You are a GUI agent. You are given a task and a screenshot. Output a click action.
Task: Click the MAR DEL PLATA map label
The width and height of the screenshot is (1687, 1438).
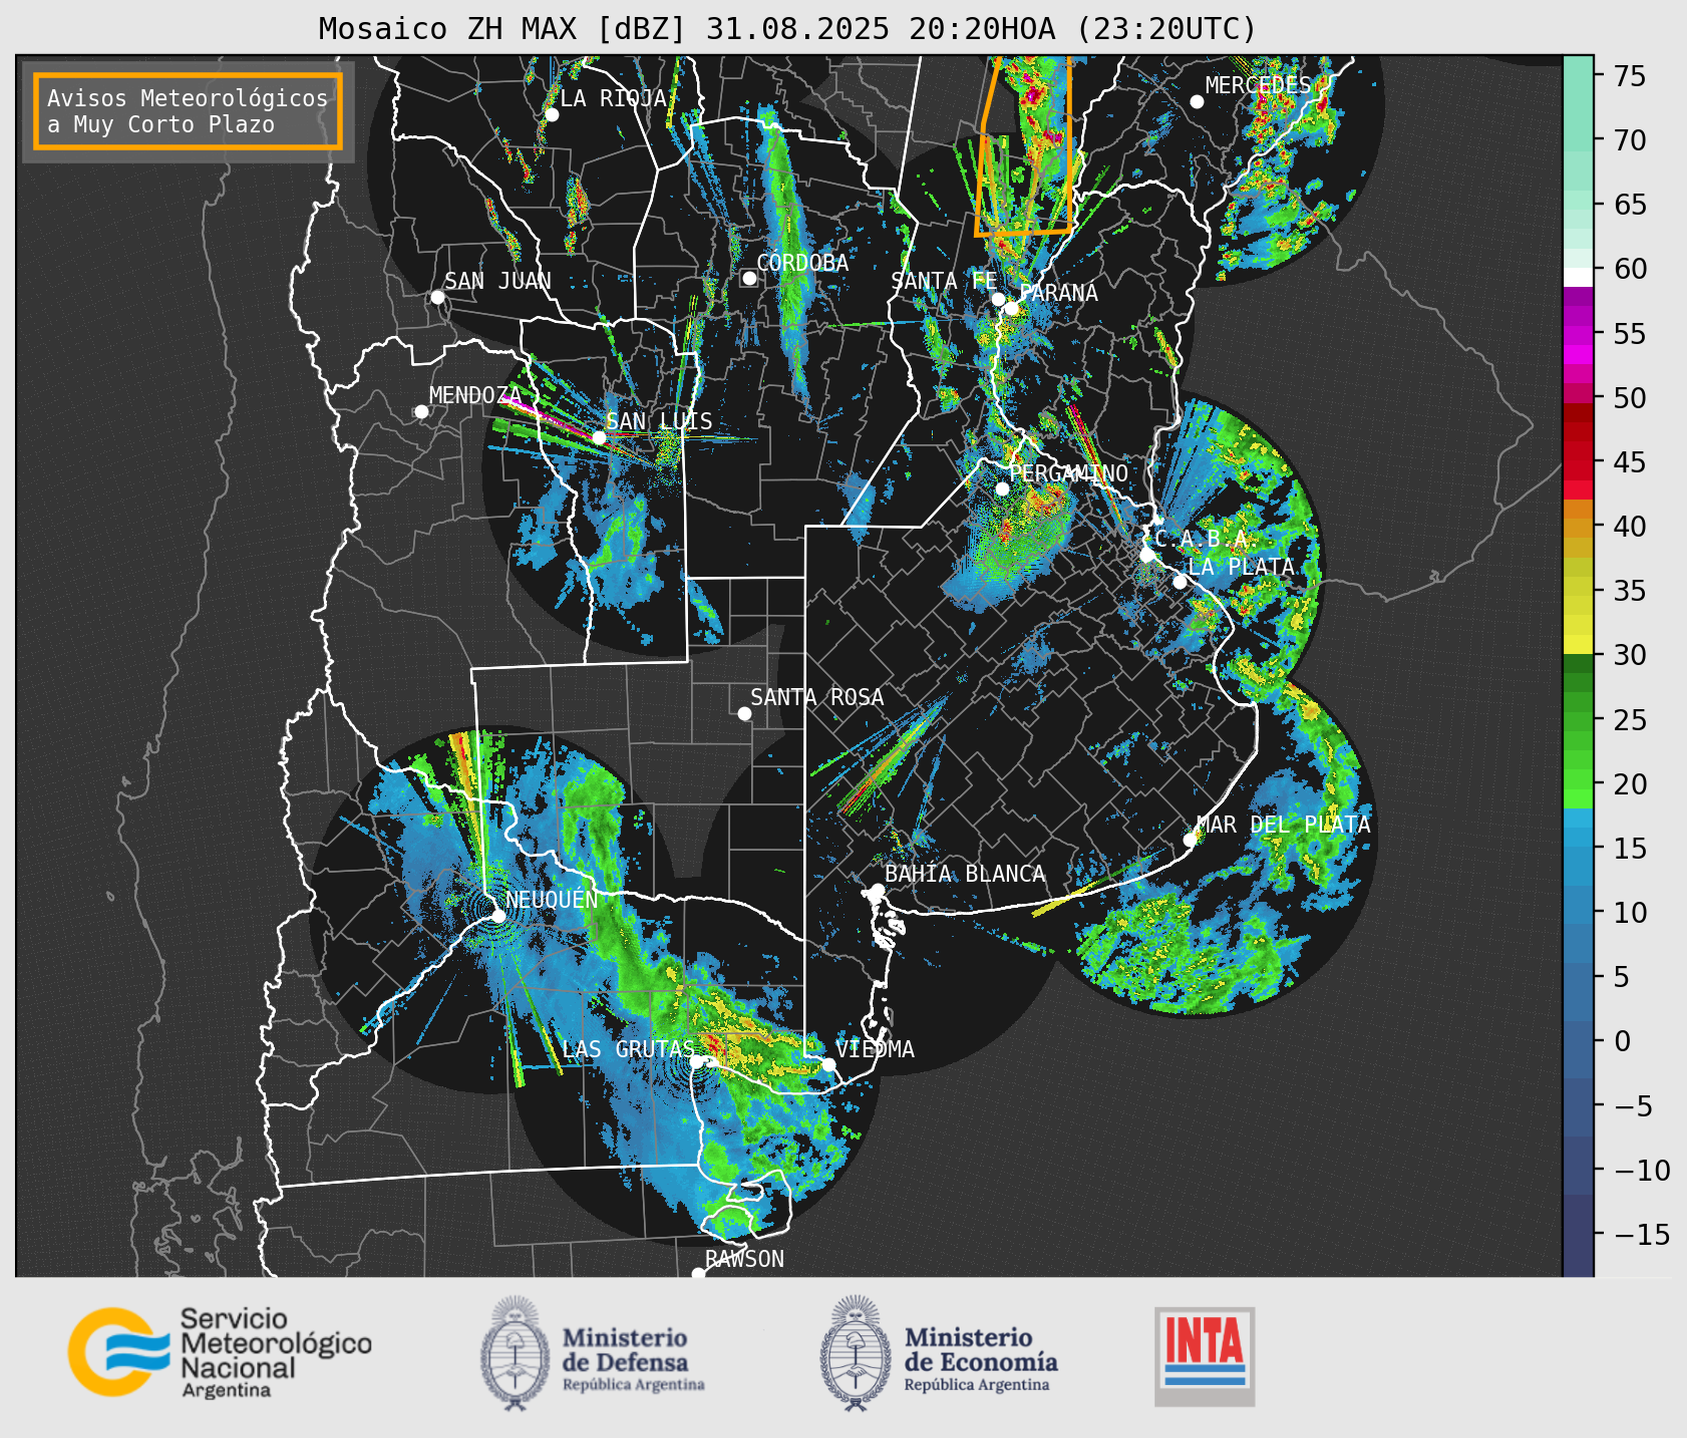(x=1283, y=824)
